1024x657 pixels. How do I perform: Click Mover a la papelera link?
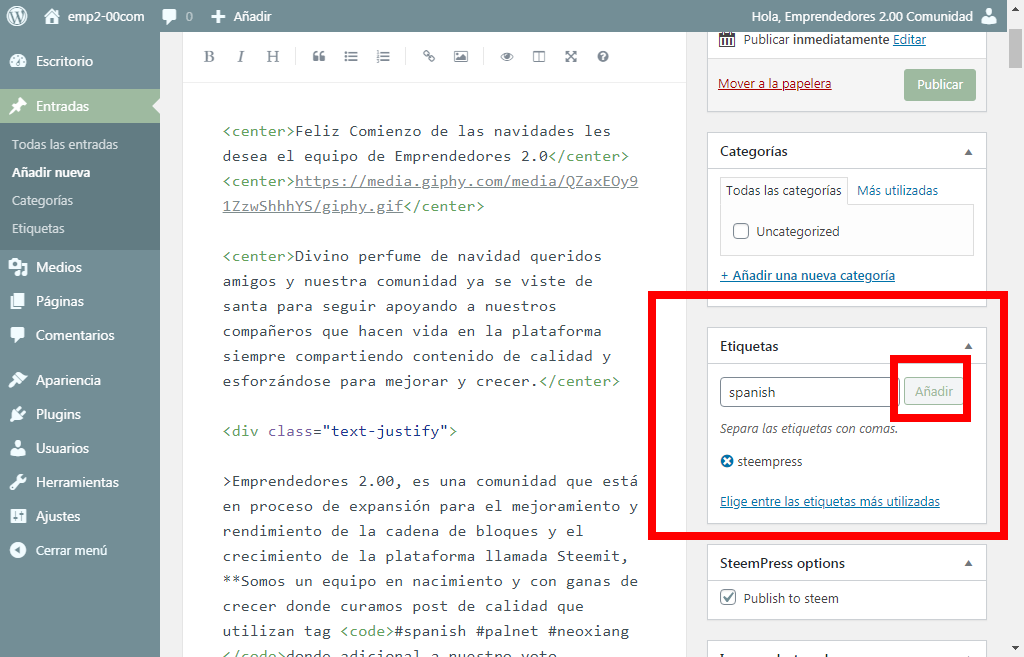point(775,84)
